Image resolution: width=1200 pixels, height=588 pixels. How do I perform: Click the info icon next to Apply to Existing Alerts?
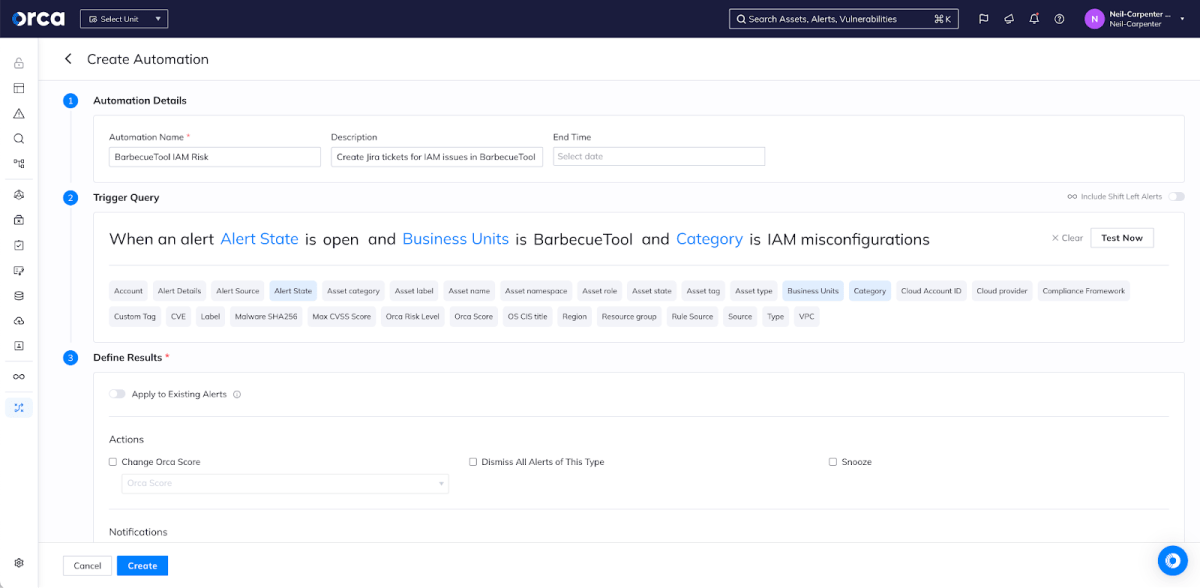pyautogui.click(x=237, y=394)
